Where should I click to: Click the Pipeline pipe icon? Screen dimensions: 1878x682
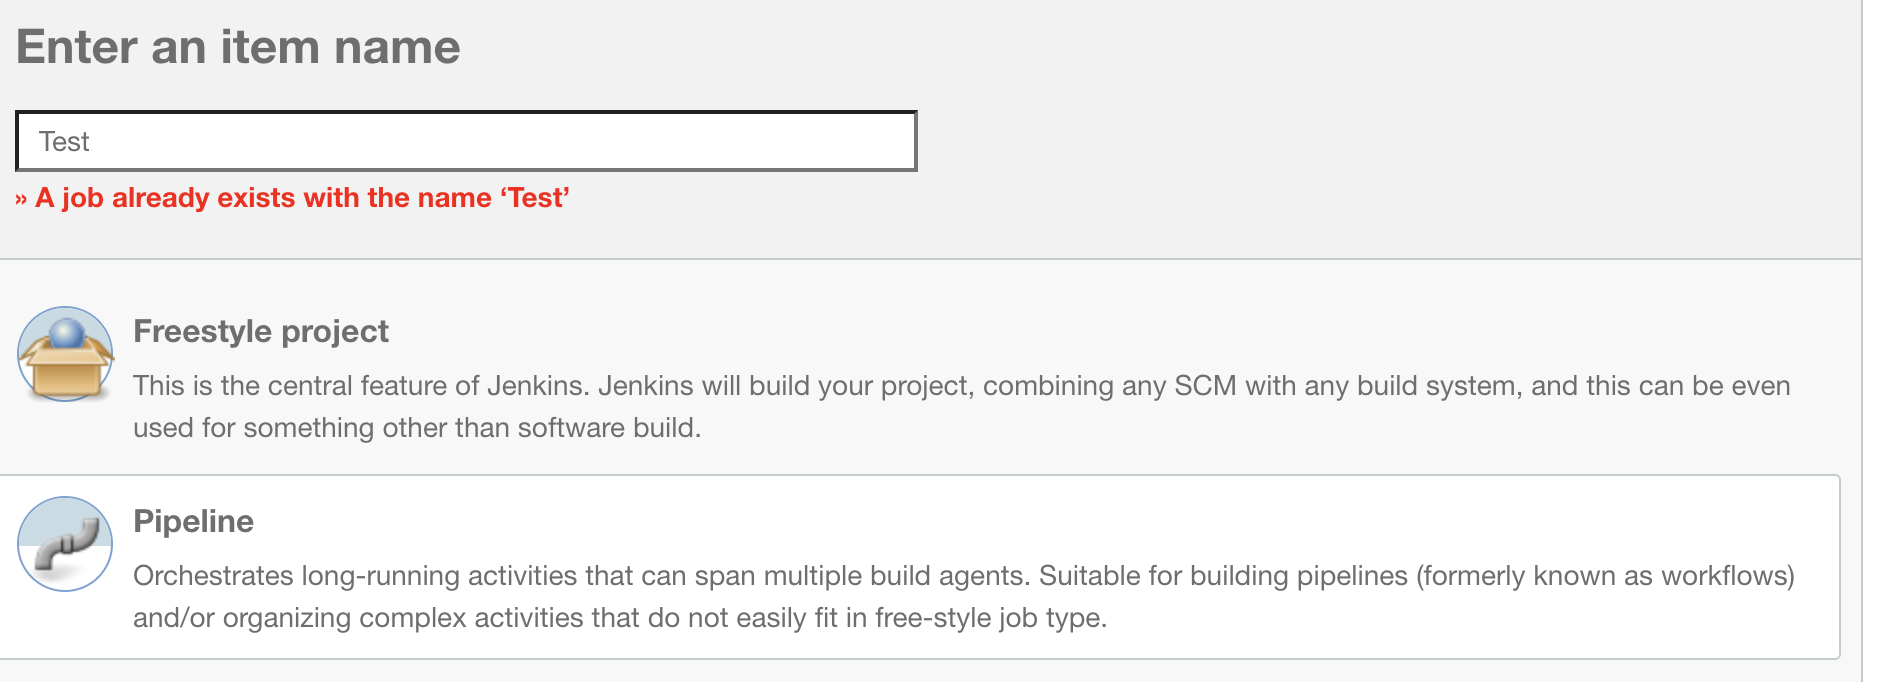click(65, 544)
